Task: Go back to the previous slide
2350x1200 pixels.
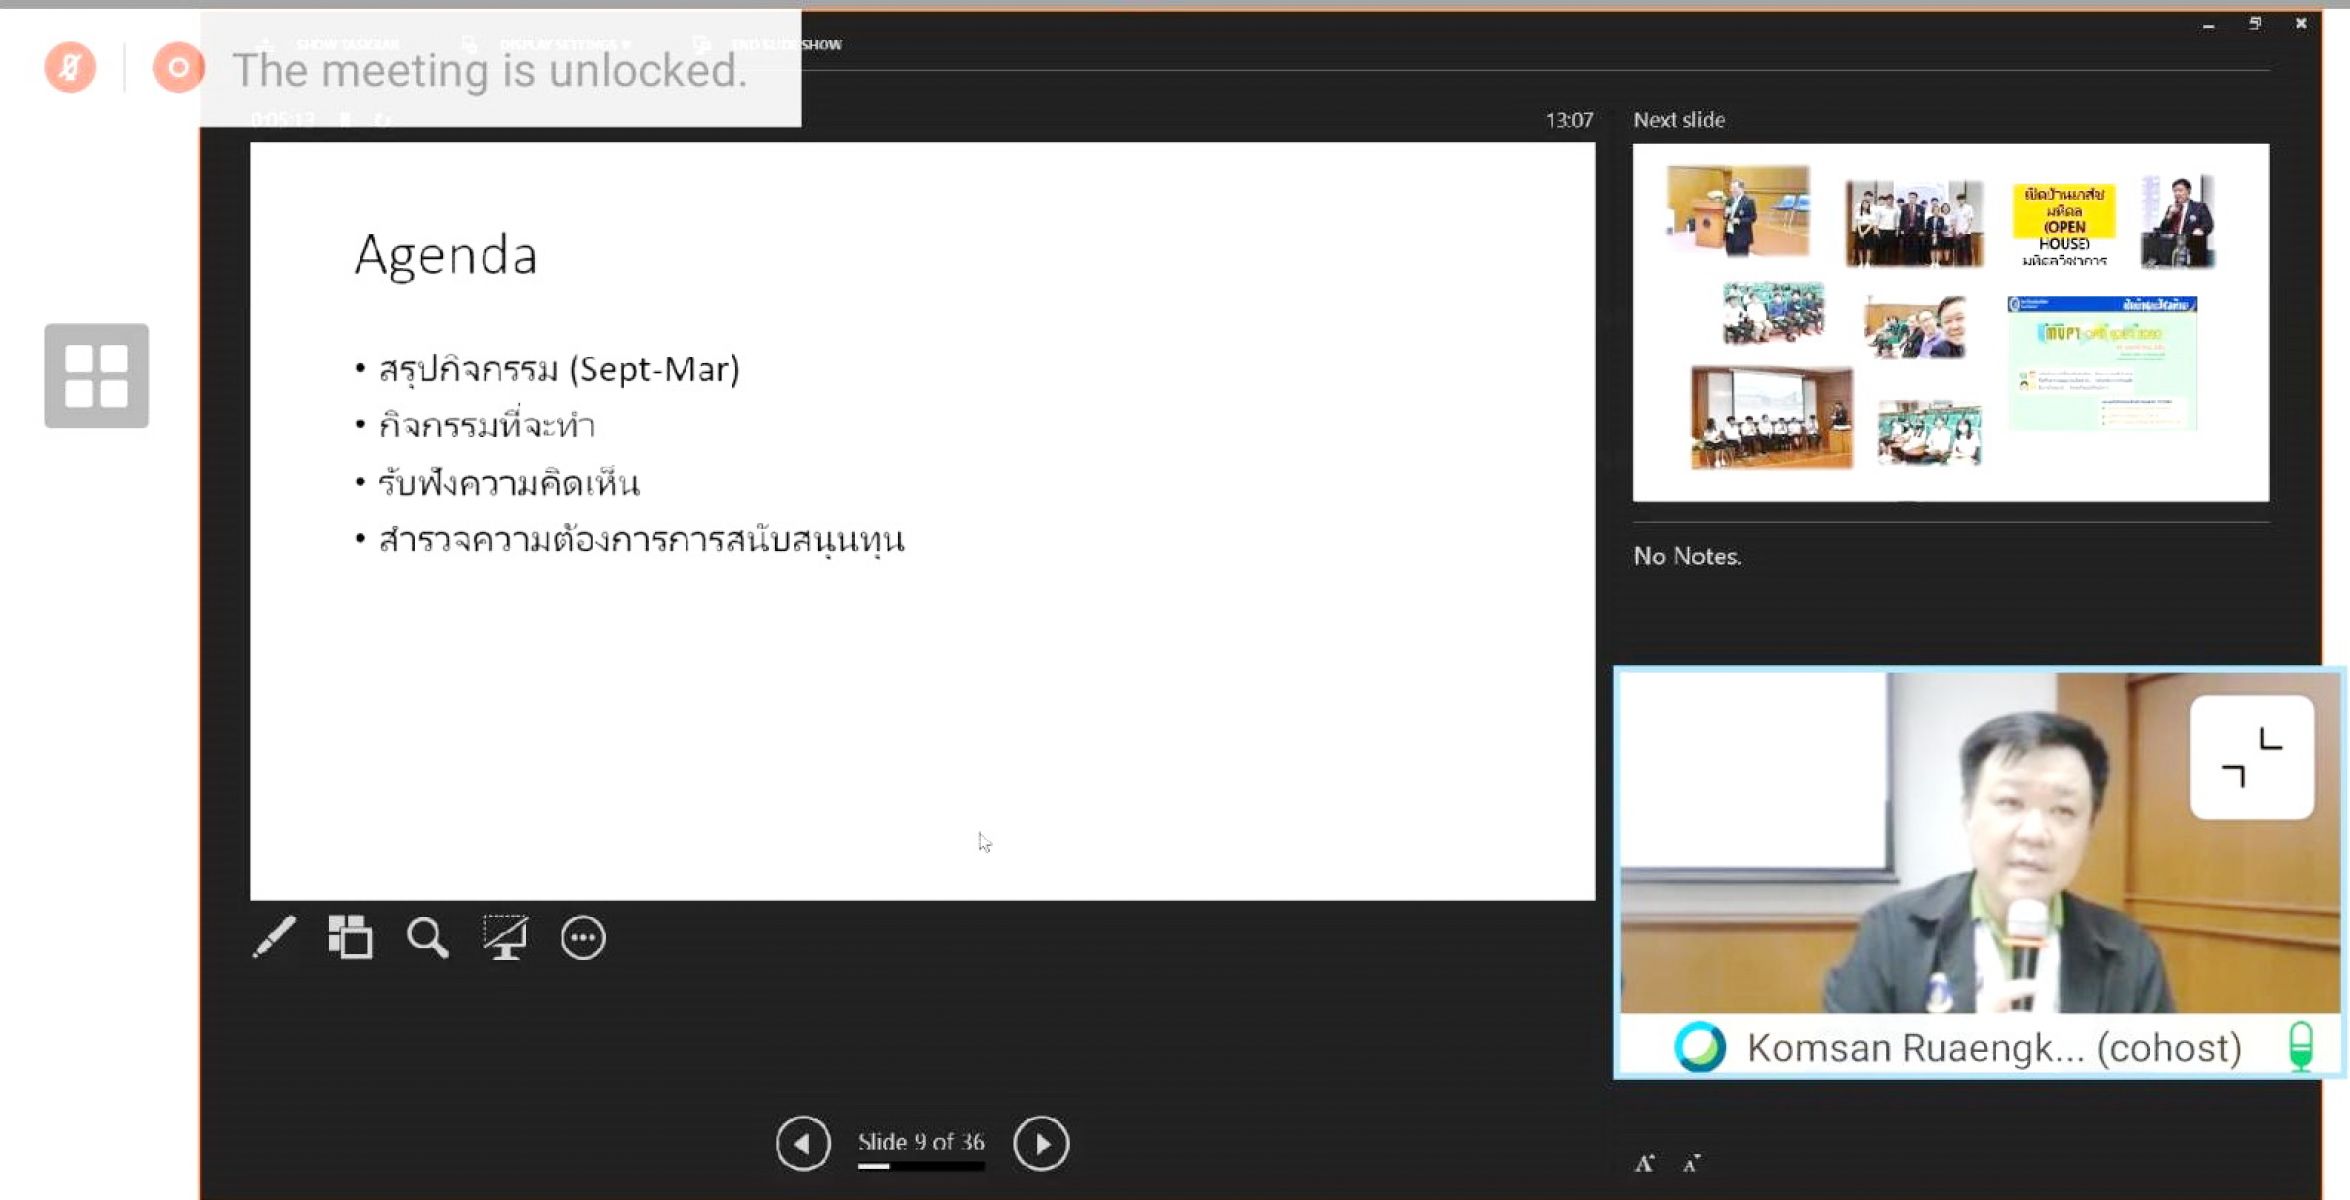Action: click(x=803, y=1143)
